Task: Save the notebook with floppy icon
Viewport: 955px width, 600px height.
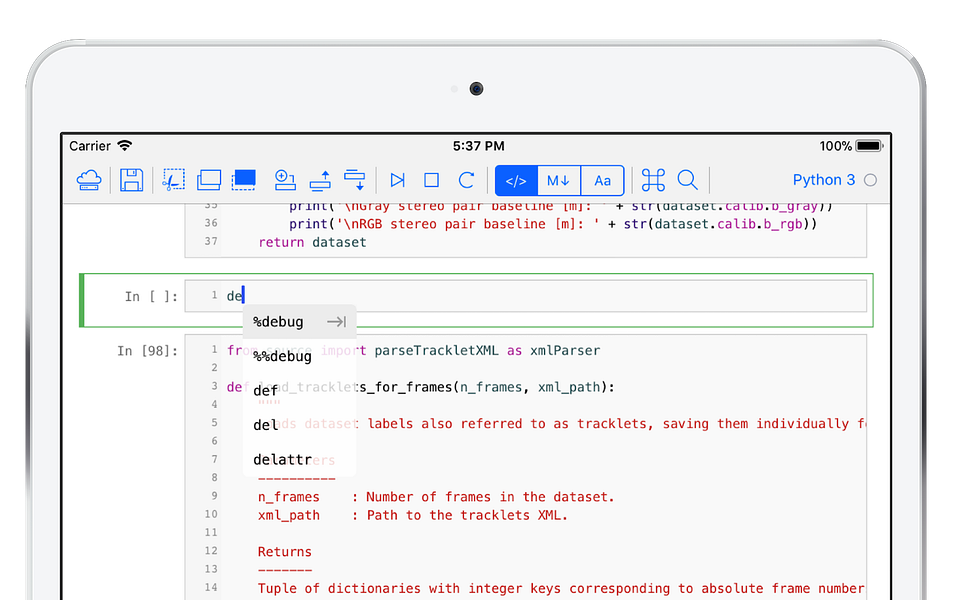Action: click(131, 180)
